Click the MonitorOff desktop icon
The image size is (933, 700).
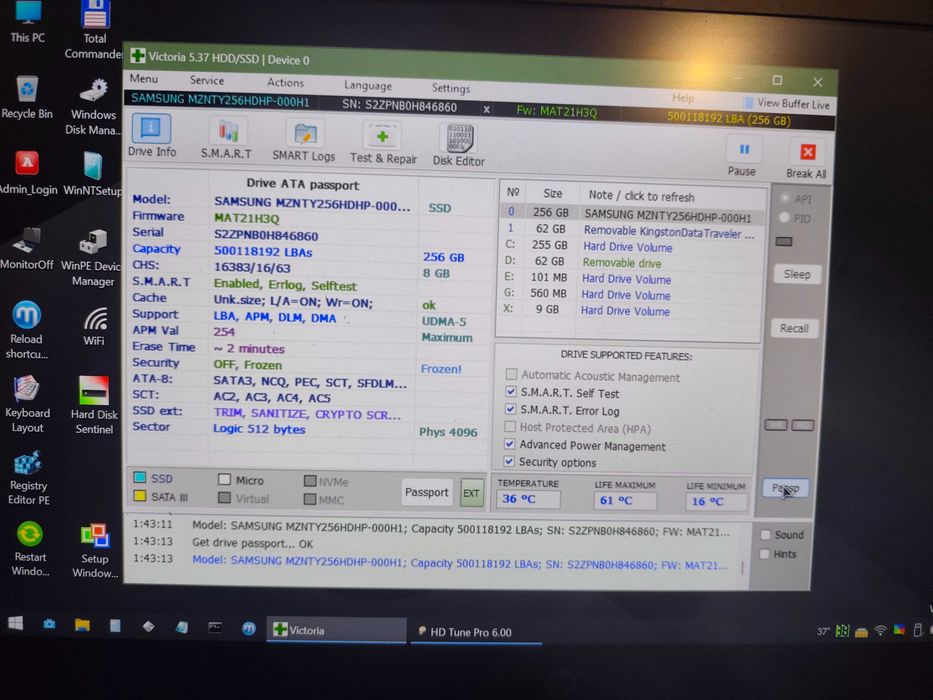[x=27, y=248]
